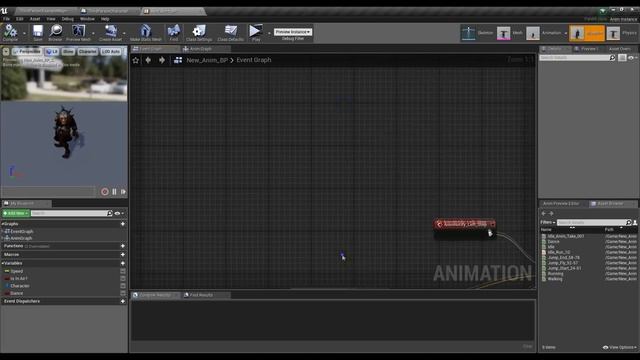Viewport: 640px width, 360px height.
Task: Add new event dispatcher with plus icon
Action: [122, 301]
